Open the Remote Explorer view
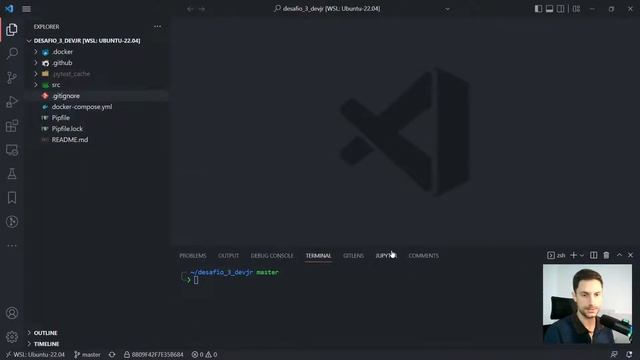 [12, 150]
